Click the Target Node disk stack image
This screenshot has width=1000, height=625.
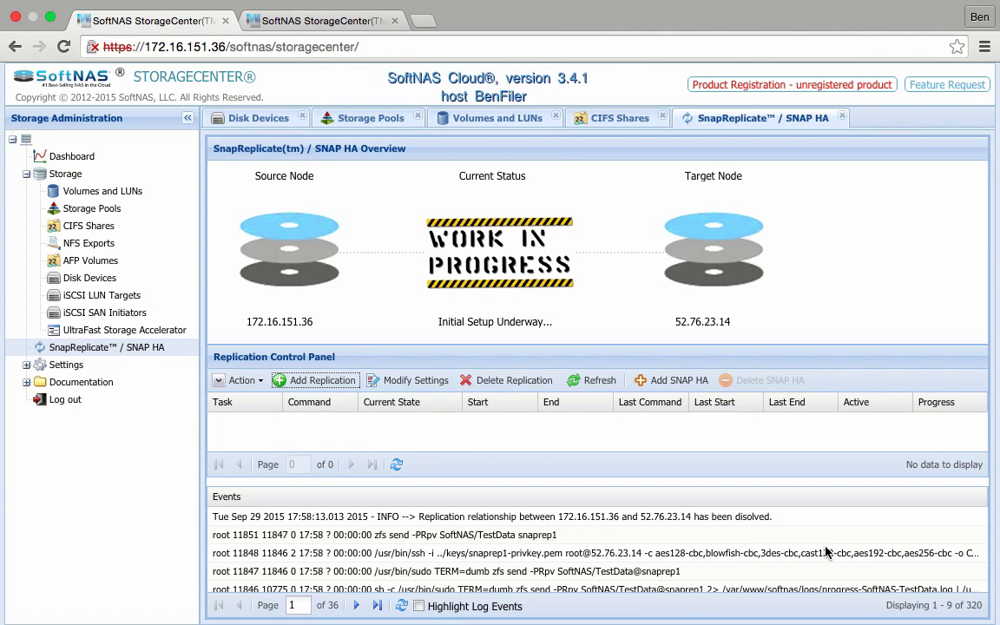tap(714, 250)
